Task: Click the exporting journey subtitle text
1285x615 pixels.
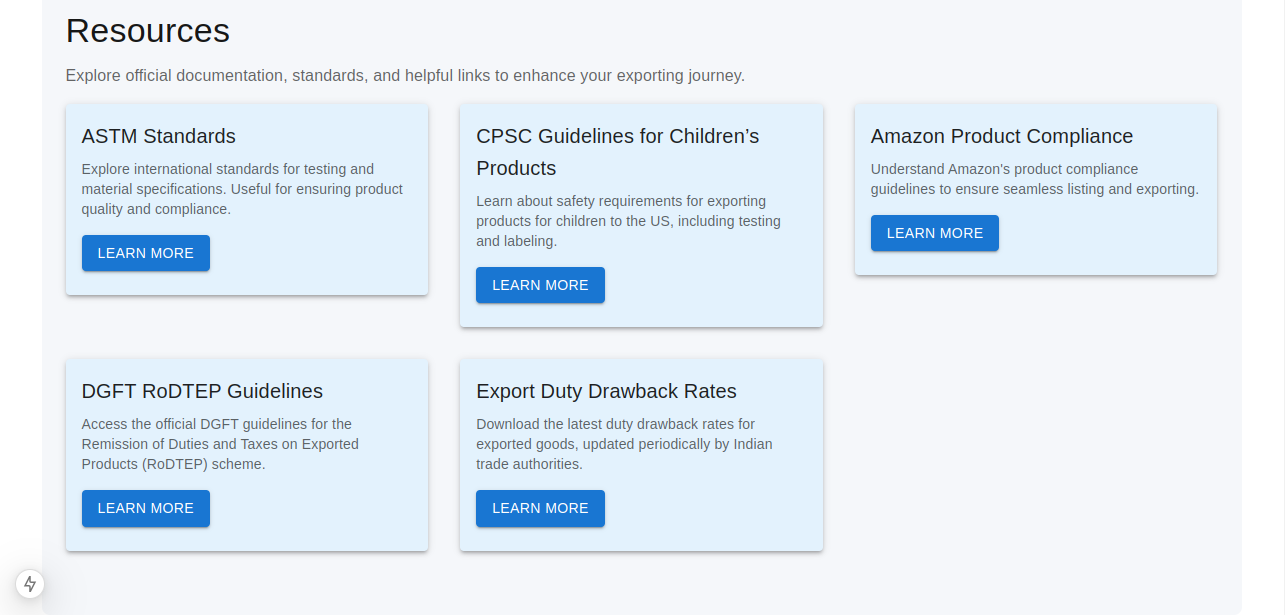Action: tap(405, 75)
